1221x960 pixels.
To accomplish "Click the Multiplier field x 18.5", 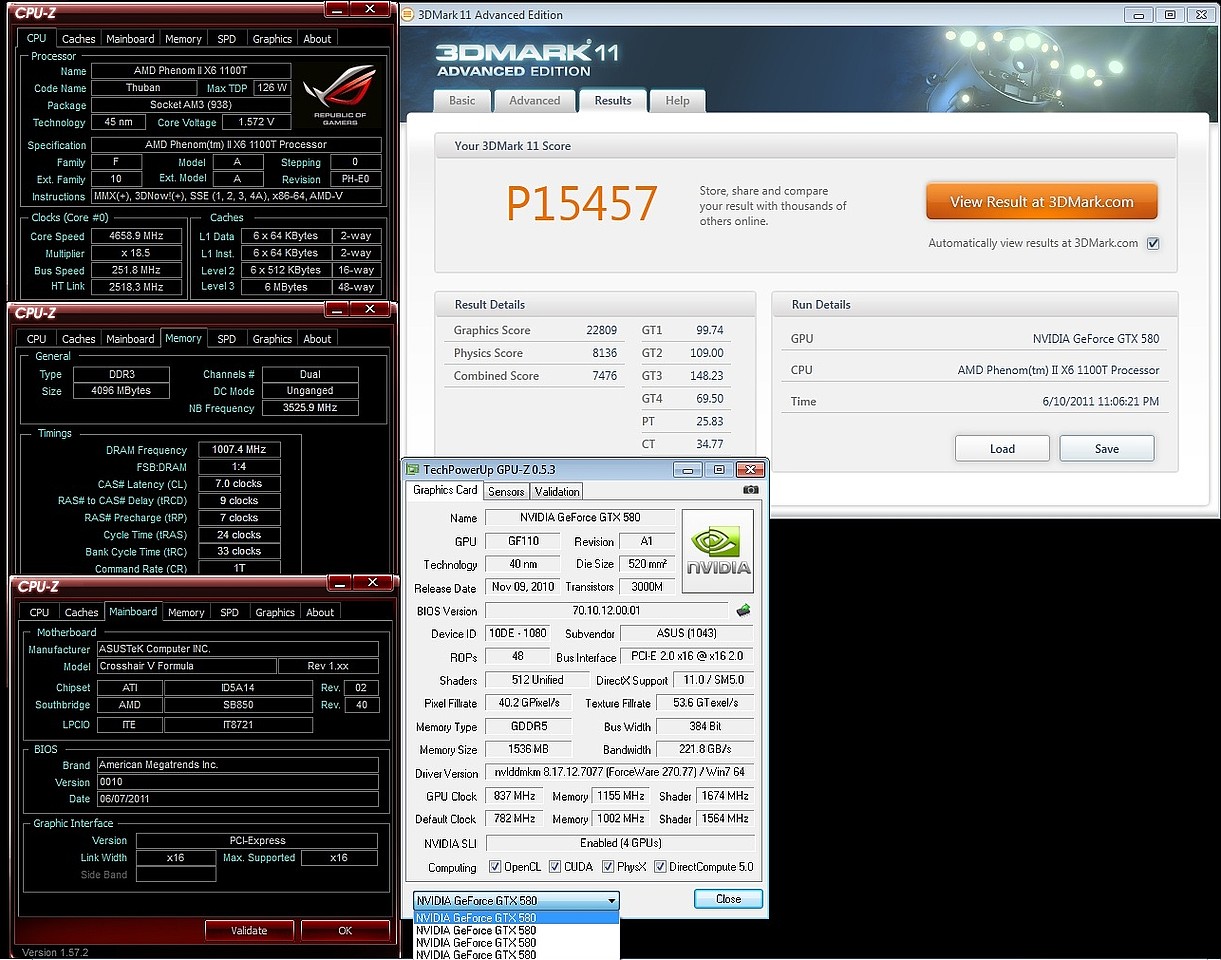I will 138,253.
